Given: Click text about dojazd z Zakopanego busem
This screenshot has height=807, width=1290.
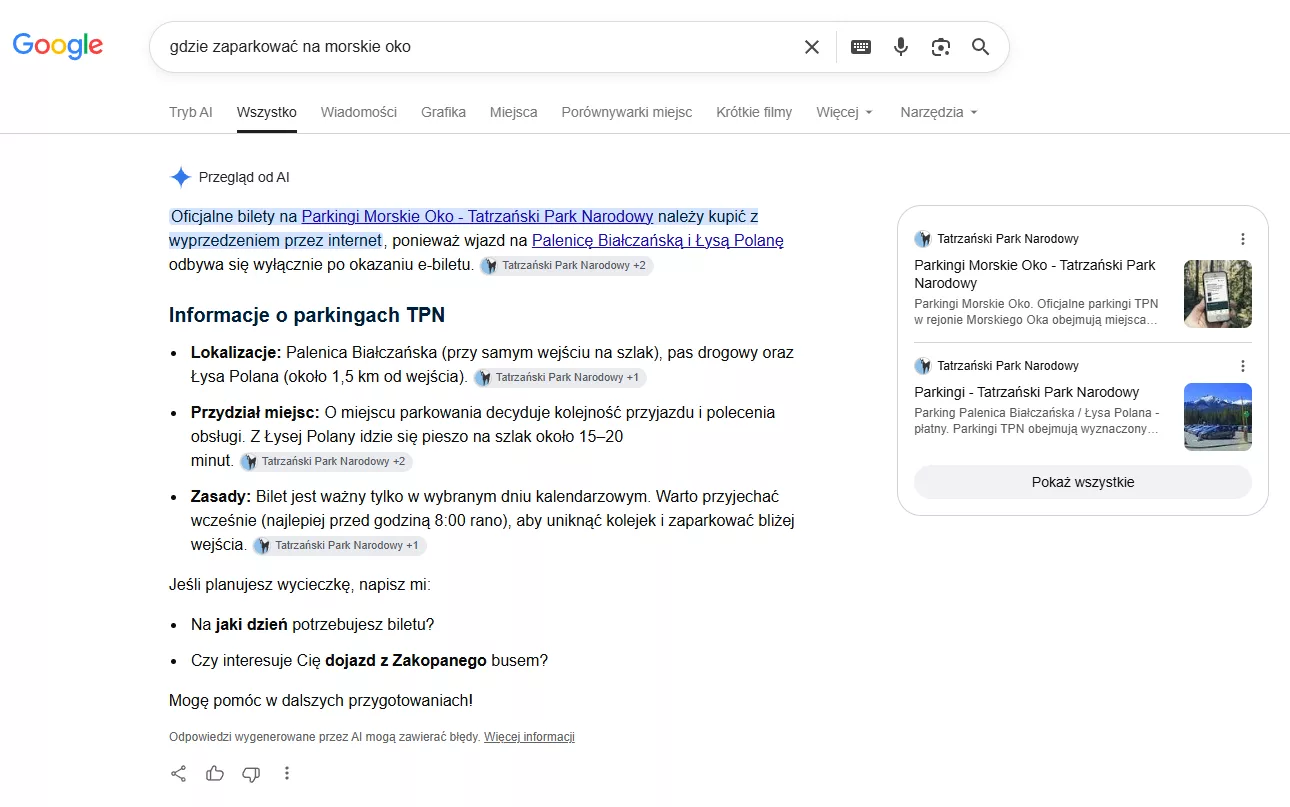Looking at the screenshot, I should [370, 661].
